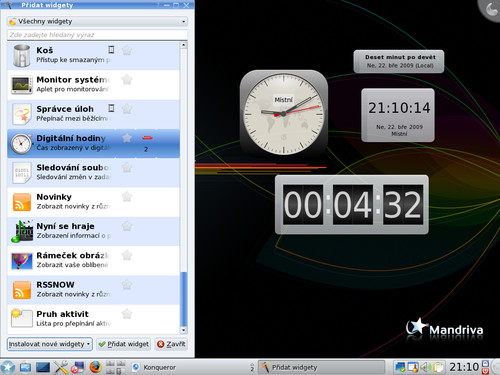500x375 pixels.
Task: Click the Rámeček obrázku balloon picture icon
Action: (22, 261)
